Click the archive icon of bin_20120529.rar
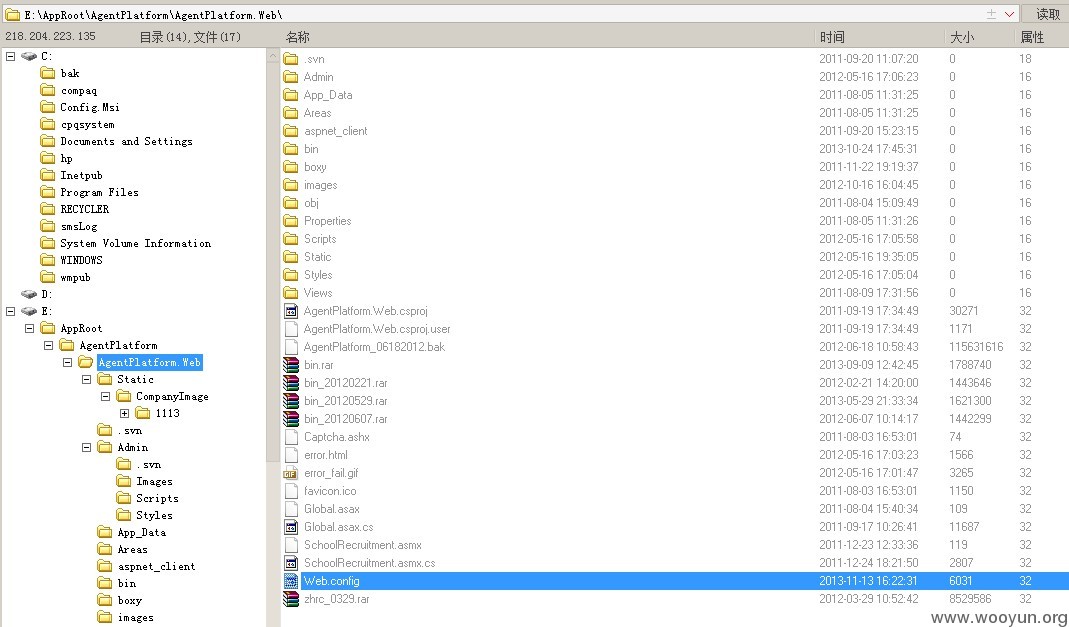The image size is (1069, 627). pyautogui.click(x=291, y=401)
